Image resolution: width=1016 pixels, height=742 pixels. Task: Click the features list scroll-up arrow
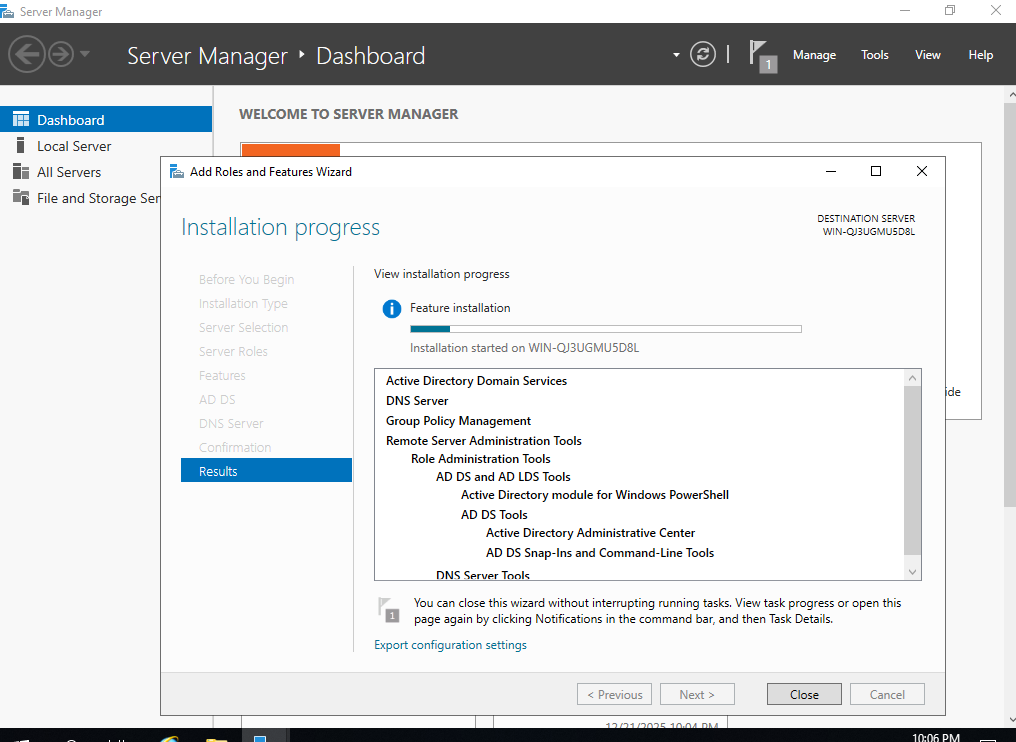tap(912, 378)
